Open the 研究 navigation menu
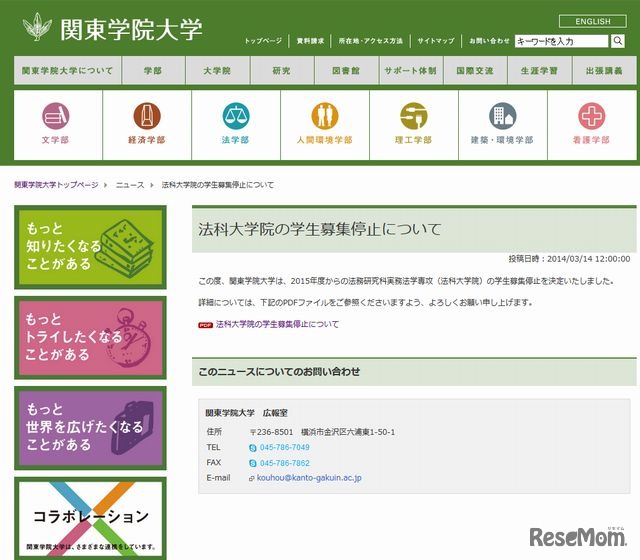Image resolution: width=640 pixels, height=560 pixels. [282, 70]
